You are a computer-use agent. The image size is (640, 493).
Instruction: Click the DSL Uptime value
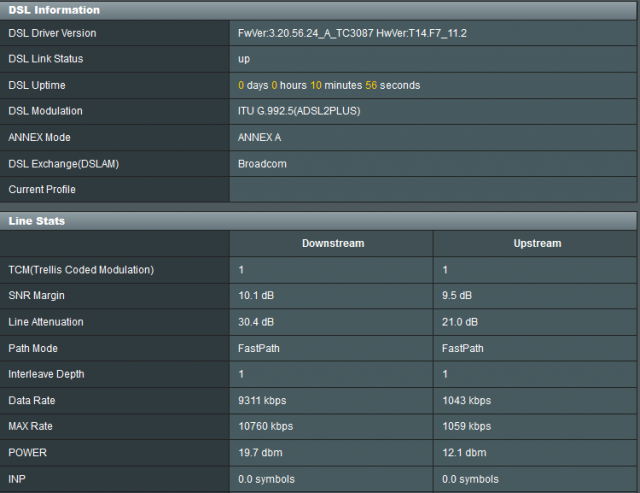(328, 85)
